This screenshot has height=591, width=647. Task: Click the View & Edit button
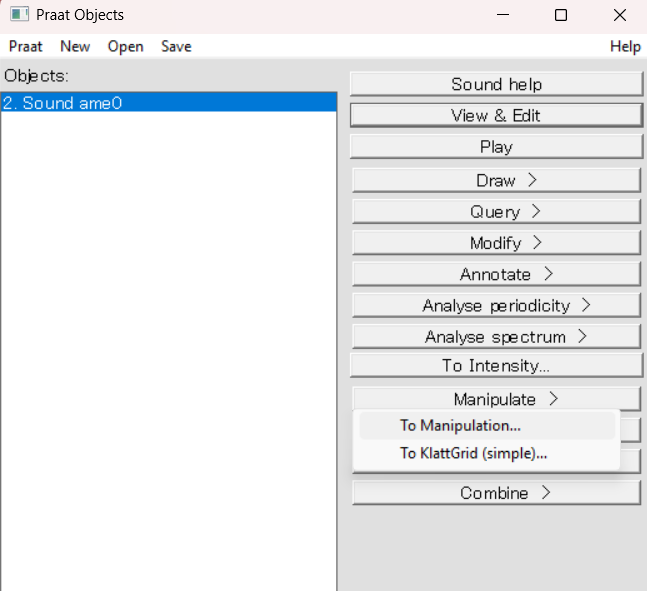pos(496,116)
